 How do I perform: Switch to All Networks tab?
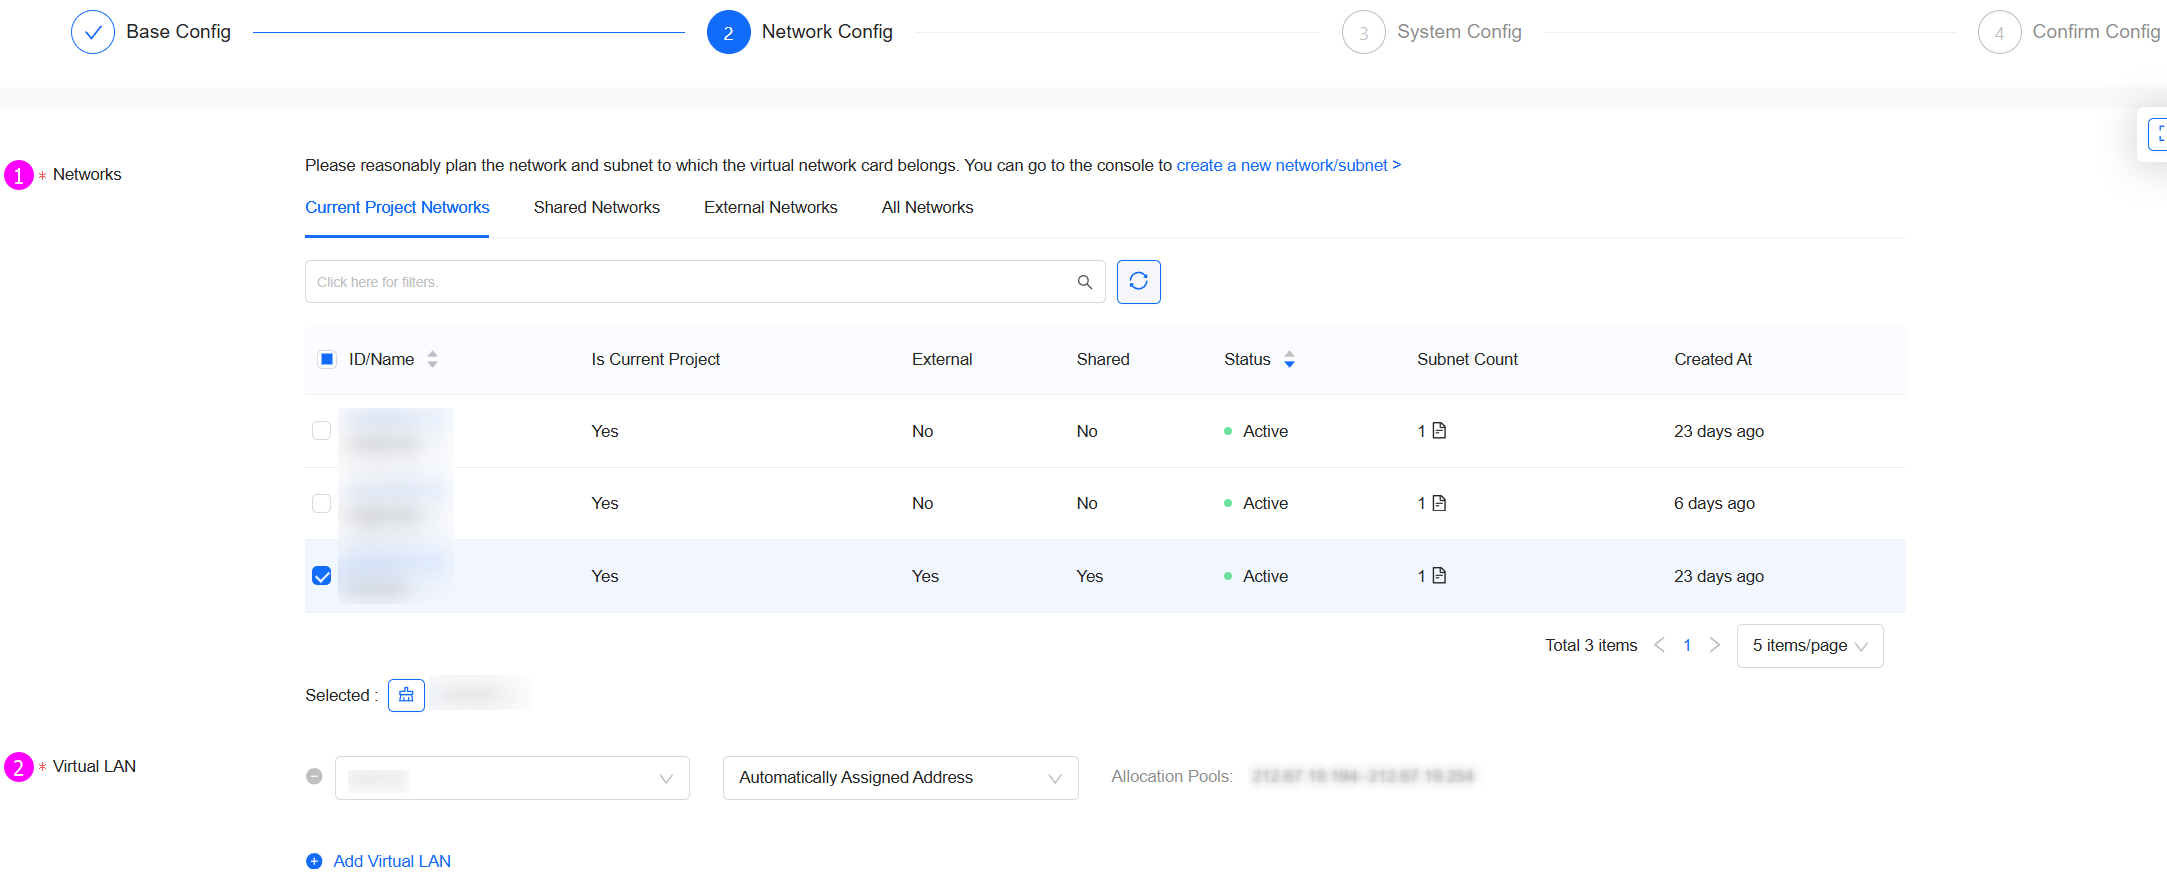(927, 207)
